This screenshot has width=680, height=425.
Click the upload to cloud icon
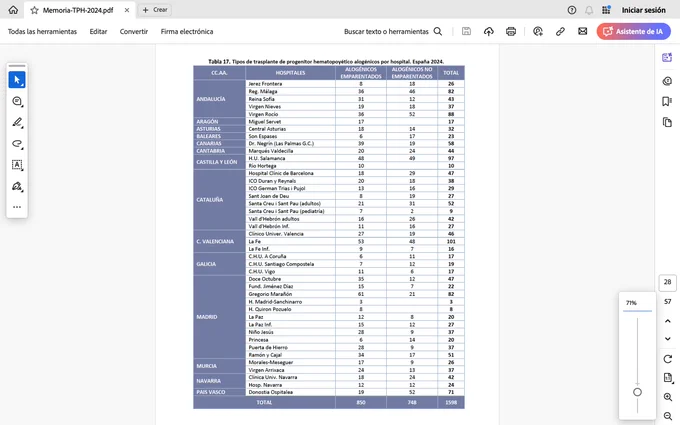tap(489, 31)
